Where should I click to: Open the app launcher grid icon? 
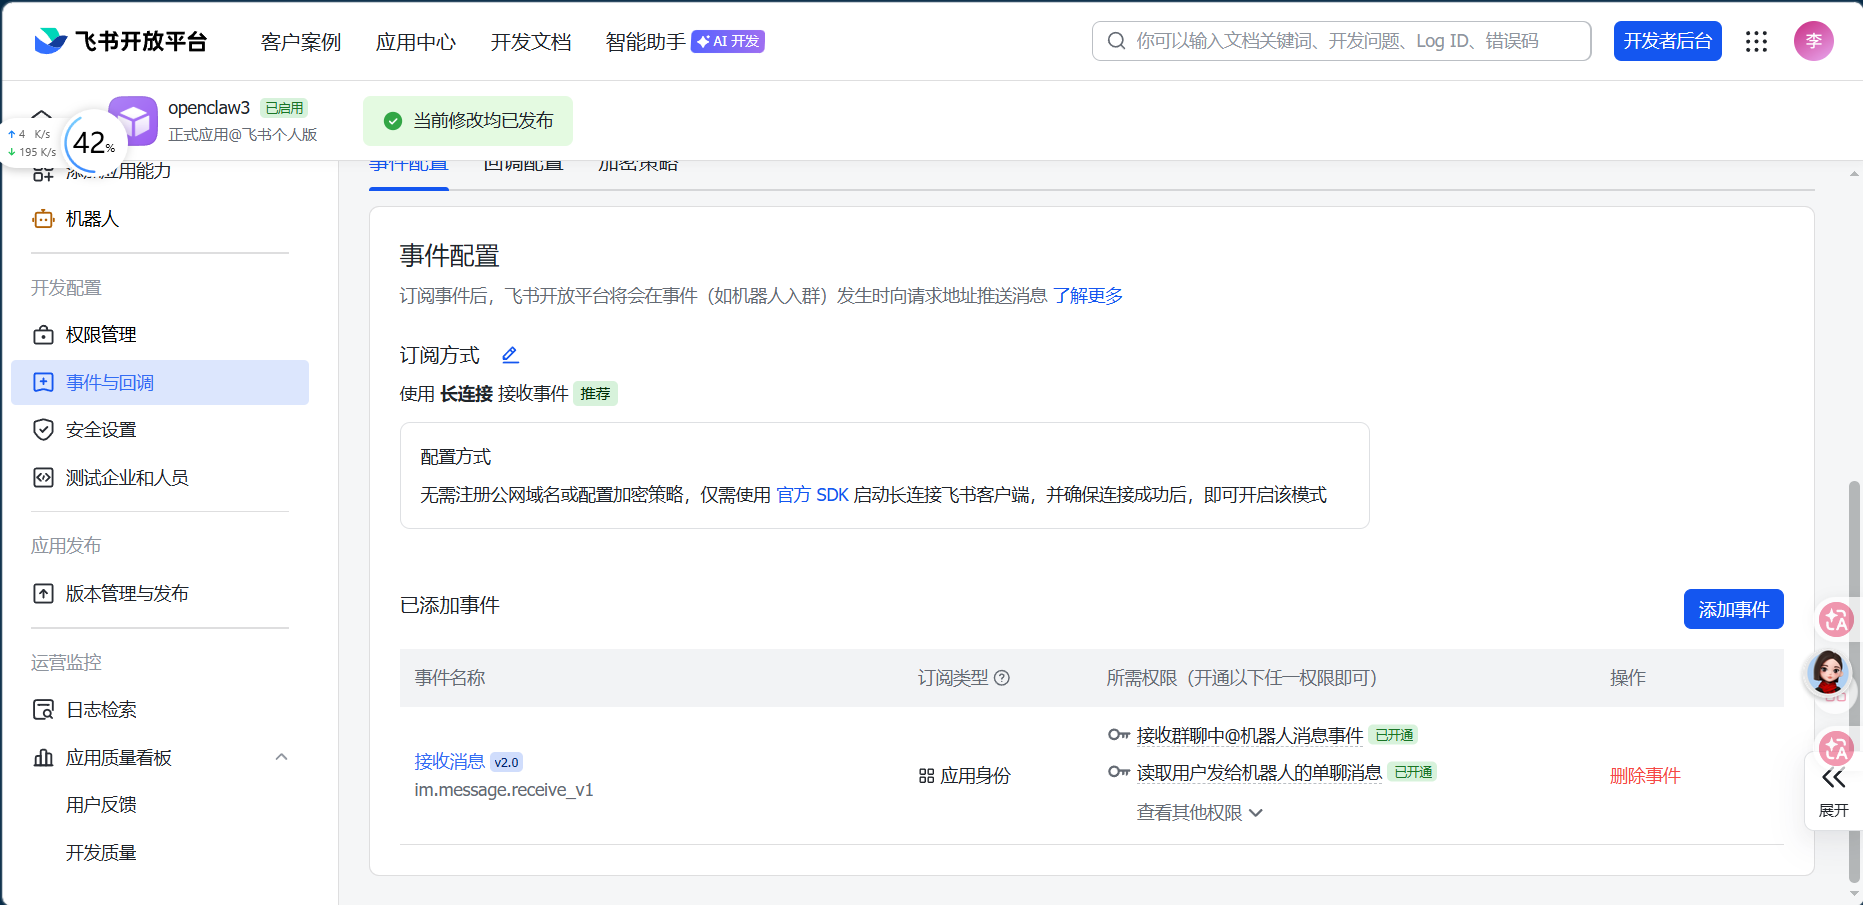pos(1756,41)
